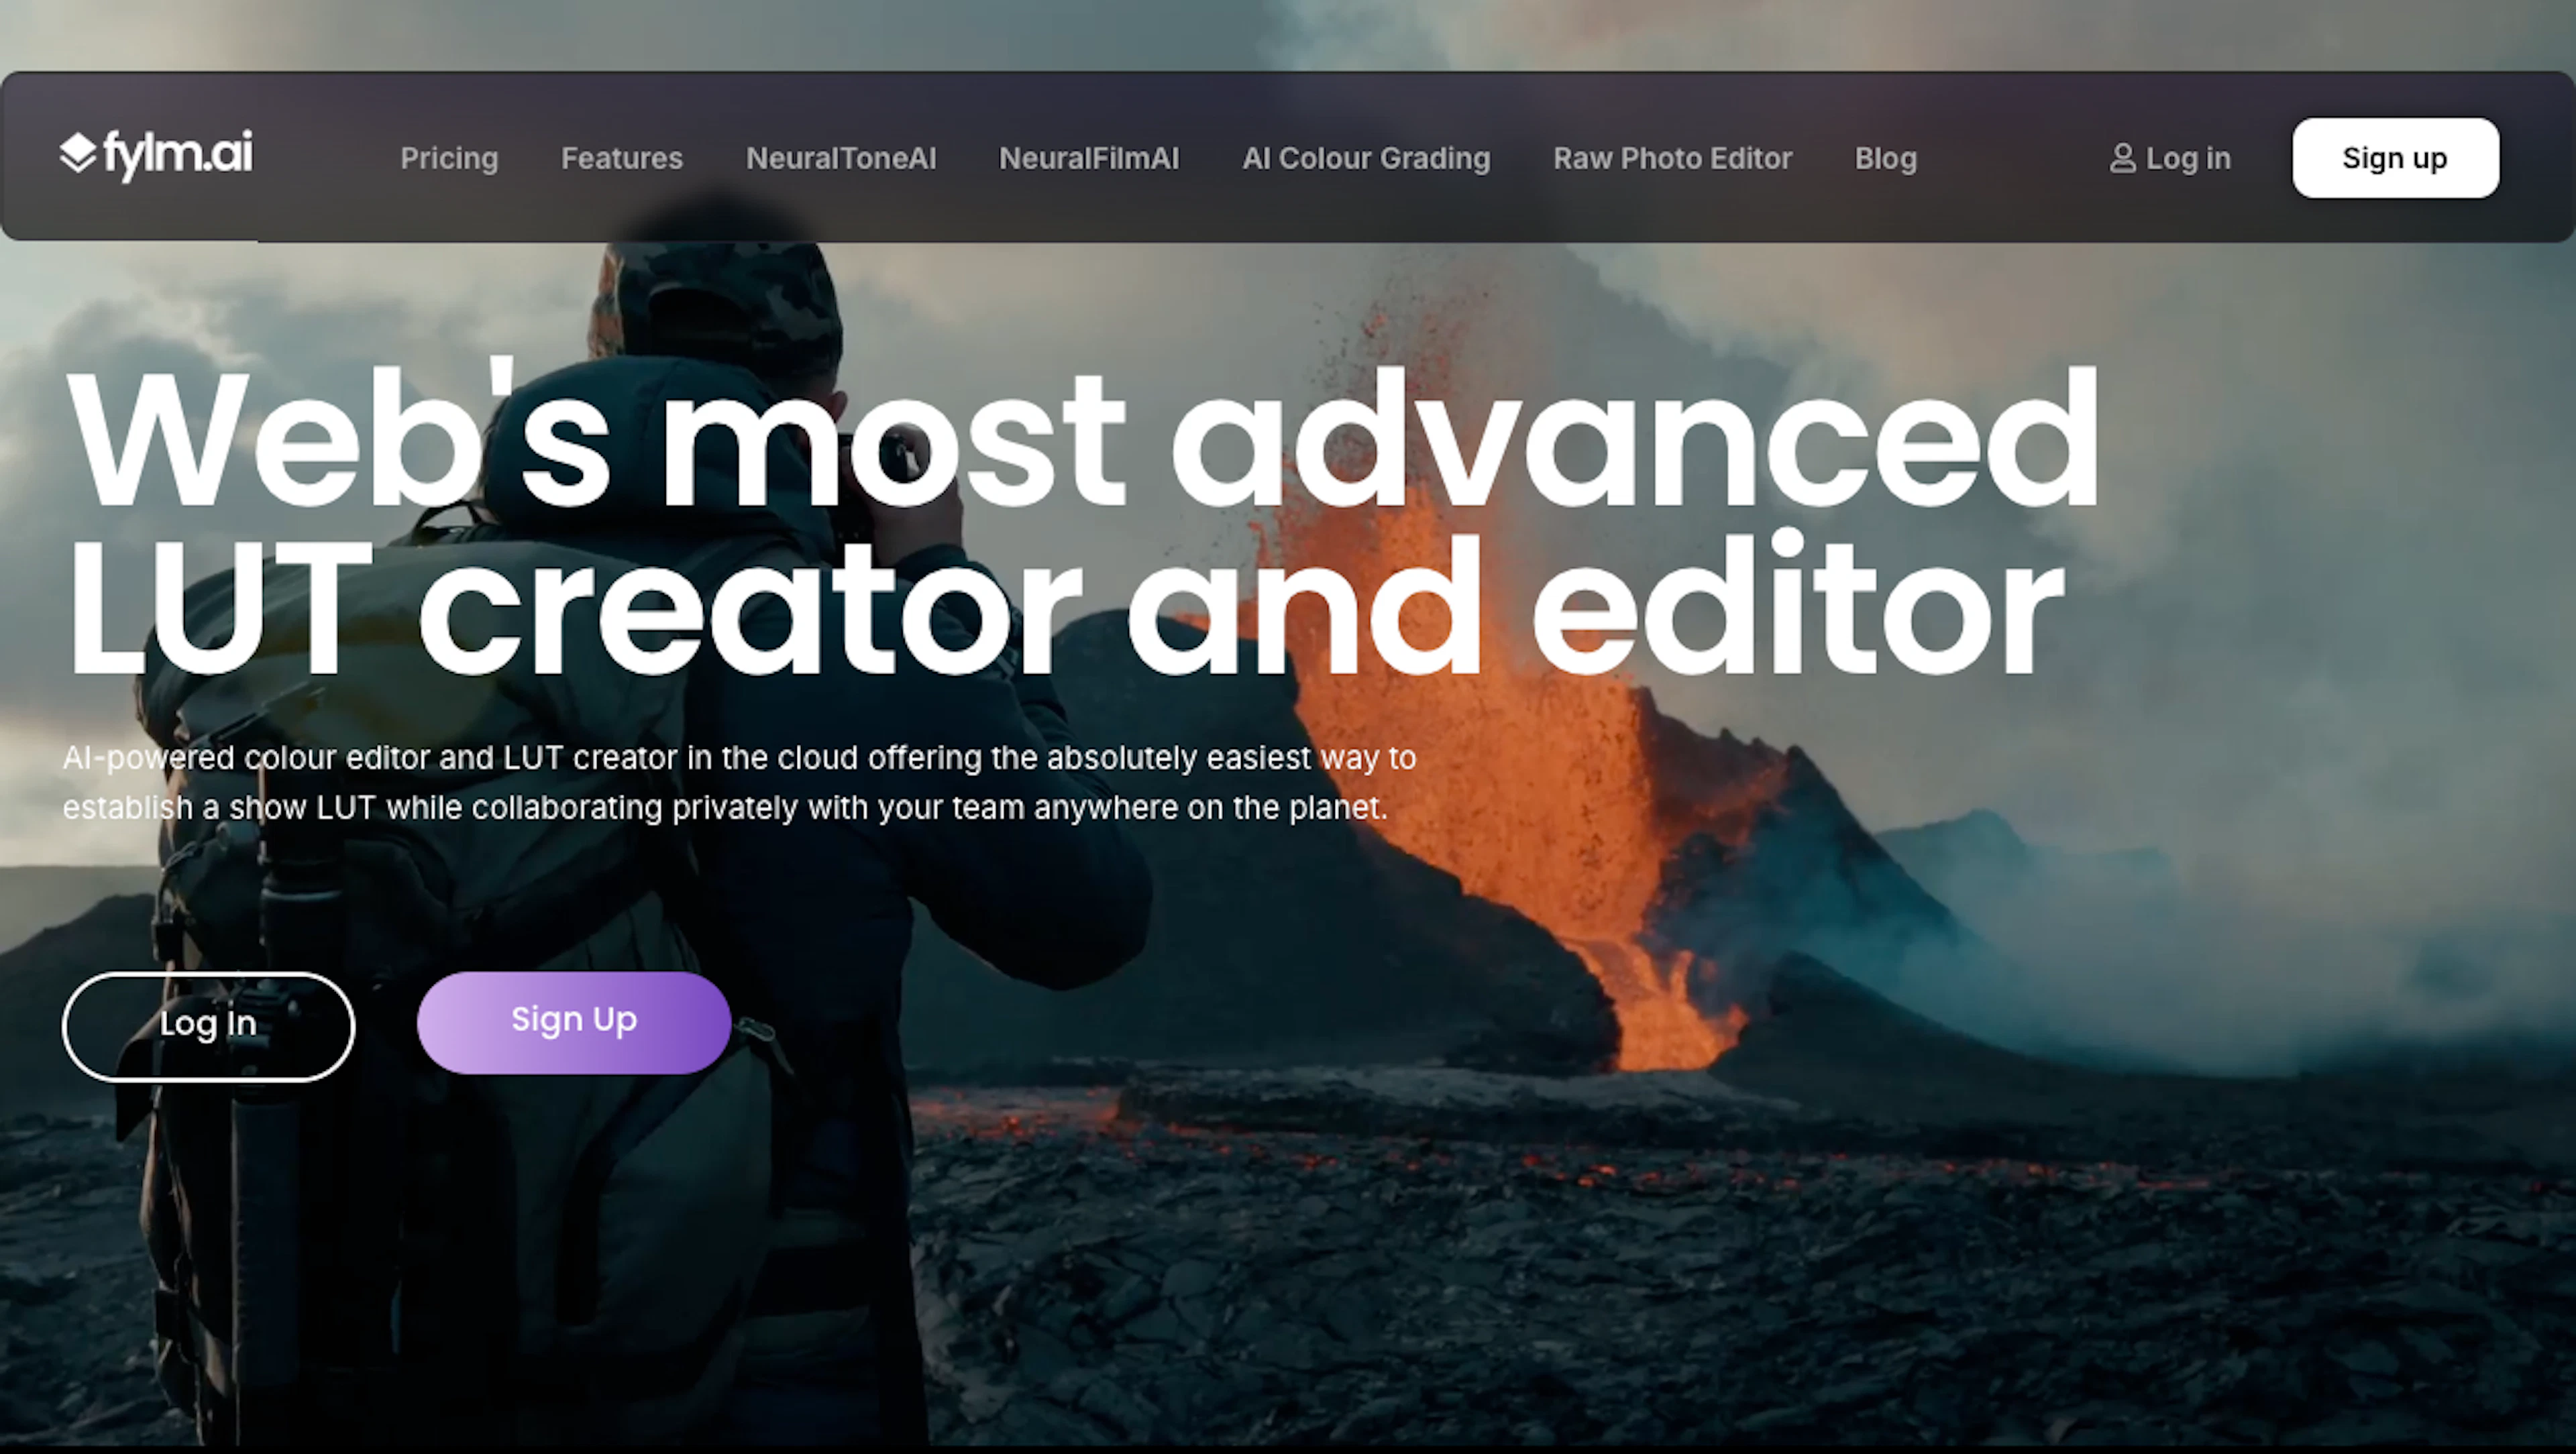Select NeuralFilmAI in the navigation

pyautogui.click(x=1088, y=158)
